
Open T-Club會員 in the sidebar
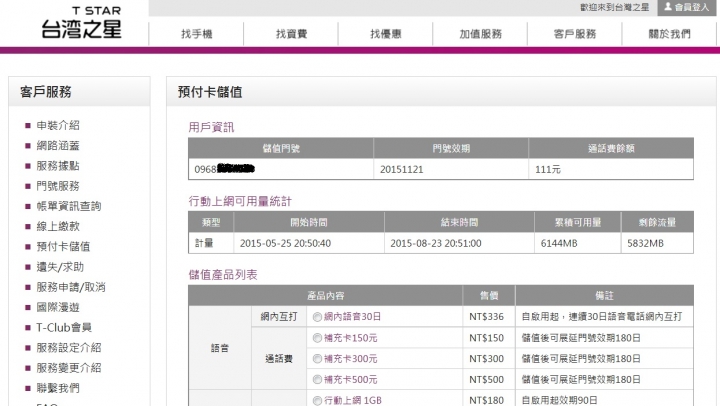64,327
